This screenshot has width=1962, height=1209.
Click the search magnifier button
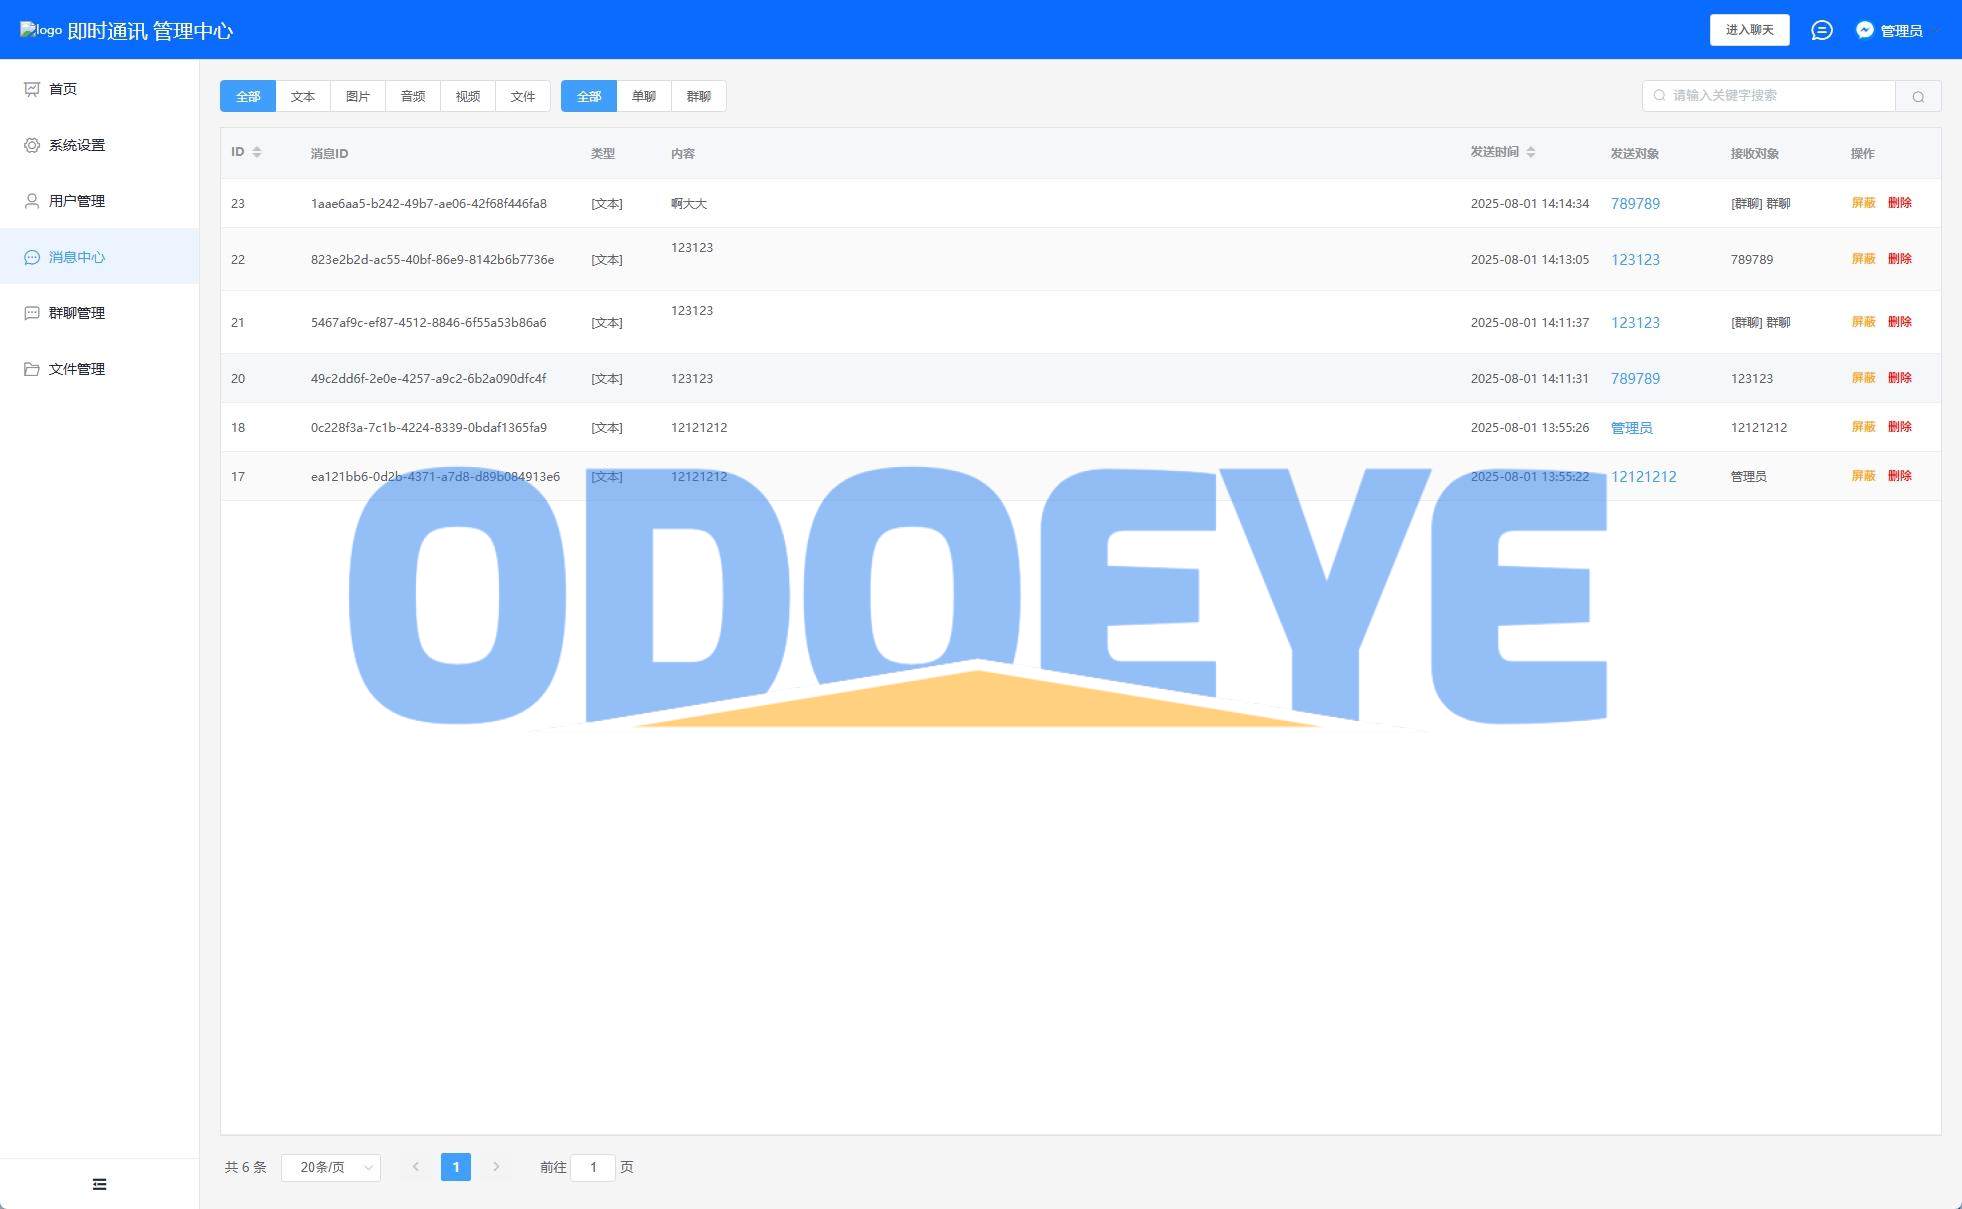point(1917,96)
